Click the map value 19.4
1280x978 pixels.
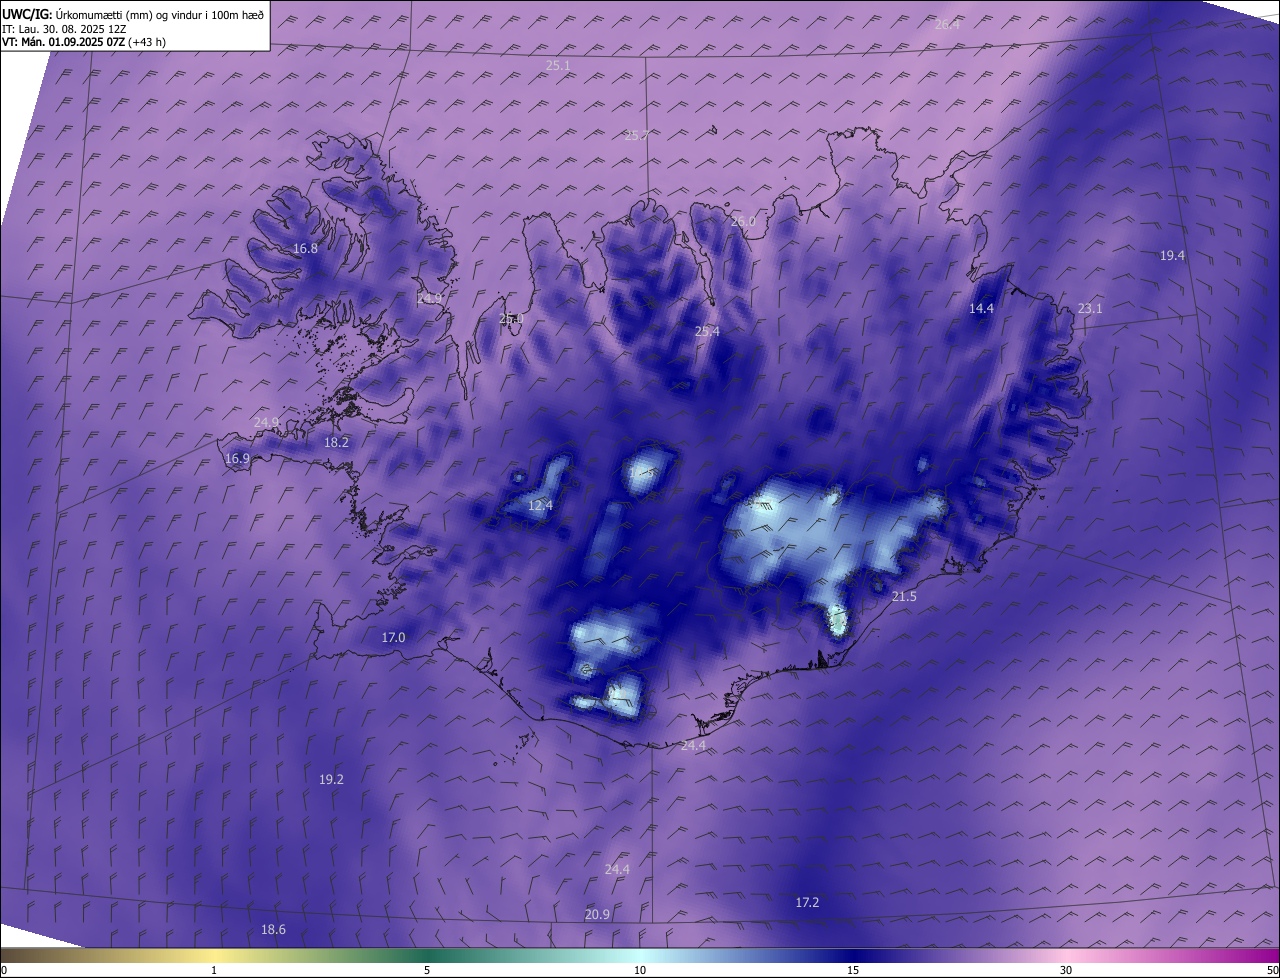[x=1172, y=256]
